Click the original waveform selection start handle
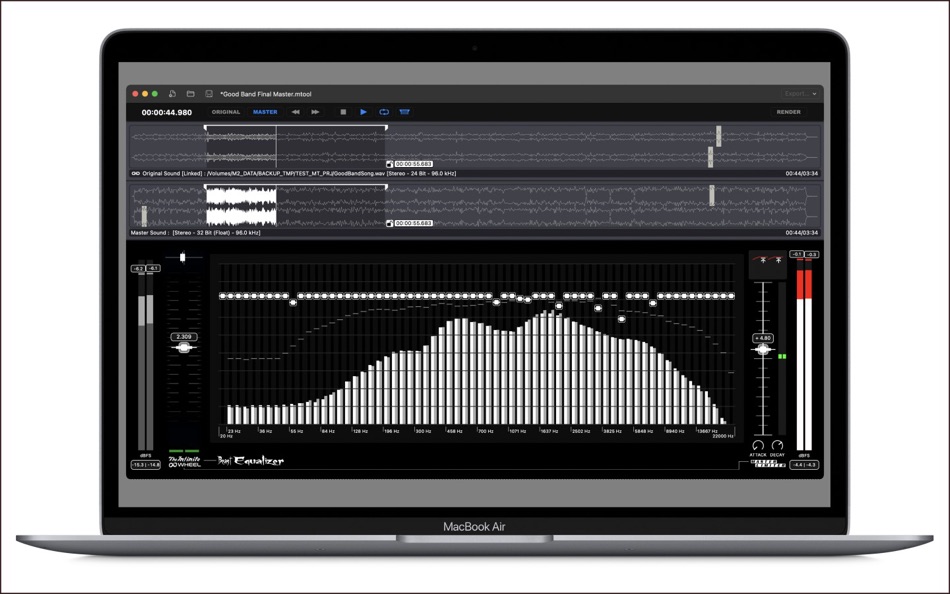The width and height of the screenshot is (950, 594). click(x=205, y=127)
